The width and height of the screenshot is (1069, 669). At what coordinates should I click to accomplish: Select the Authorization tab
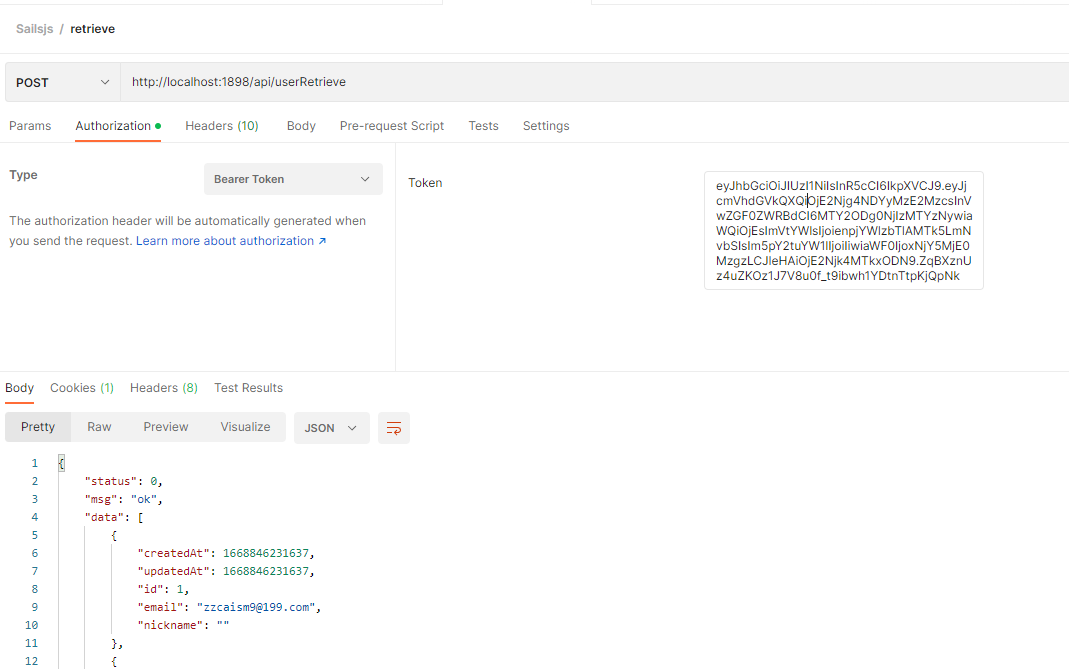click(118, 126)
